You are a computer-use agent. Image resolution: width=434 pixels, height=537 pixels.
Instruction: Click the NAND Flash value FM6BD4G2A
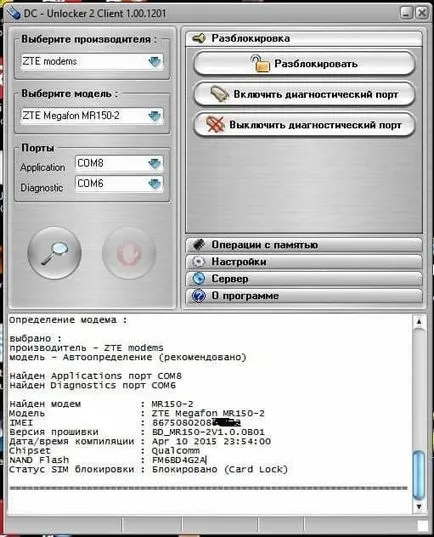coord(179,460)
